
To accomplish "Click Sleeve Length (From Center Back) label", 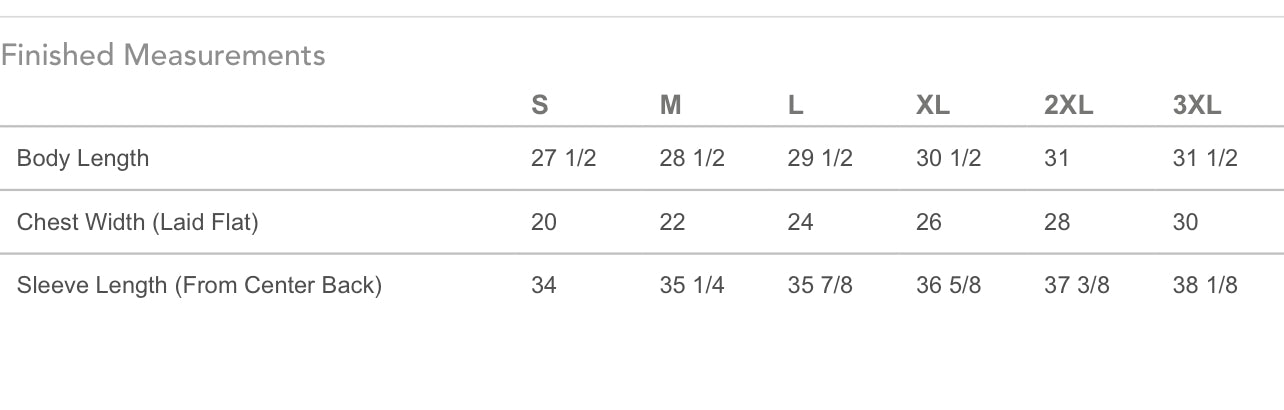I will 199,285.
